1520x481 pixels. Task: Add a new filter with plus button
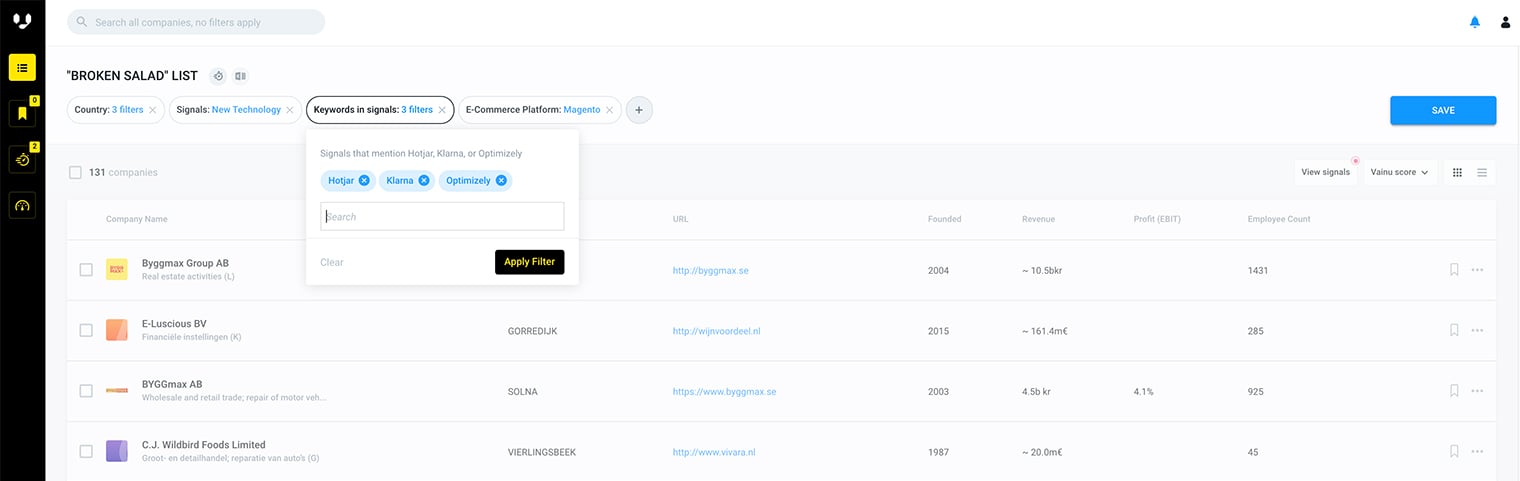point(639,110)
